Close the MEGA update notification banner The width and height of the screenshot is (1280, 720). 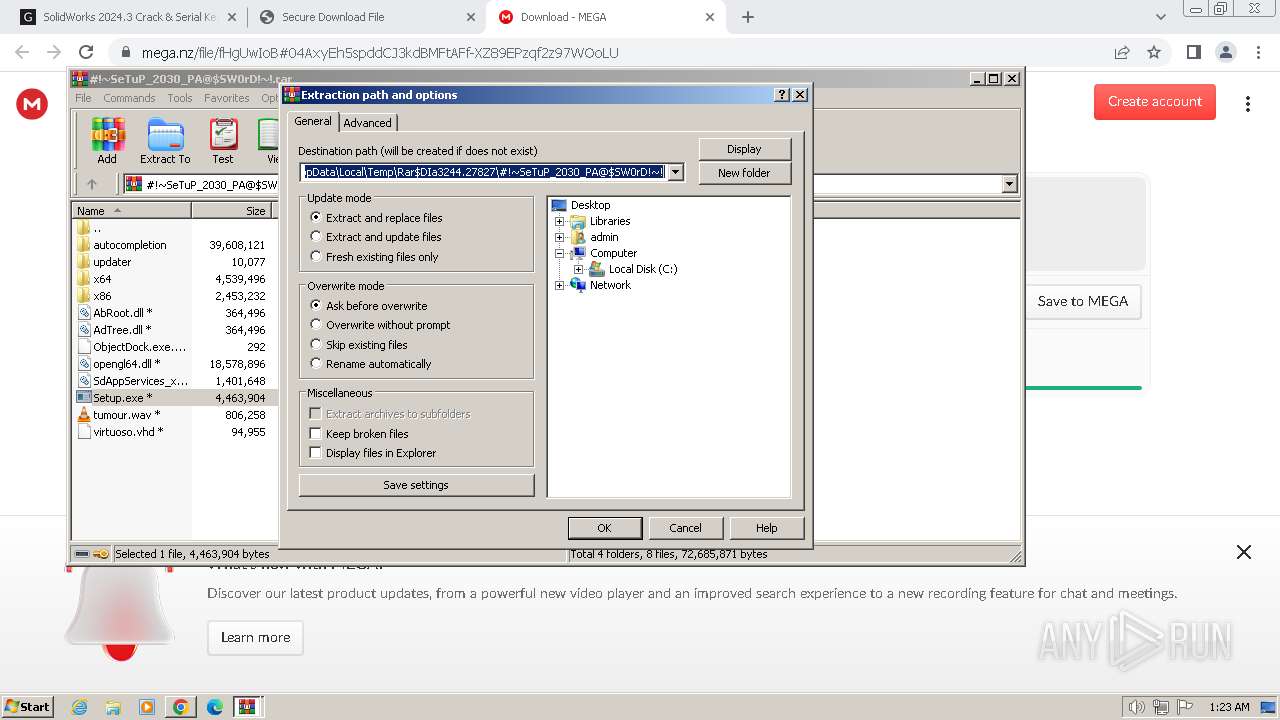click(x=1244, y=552)
